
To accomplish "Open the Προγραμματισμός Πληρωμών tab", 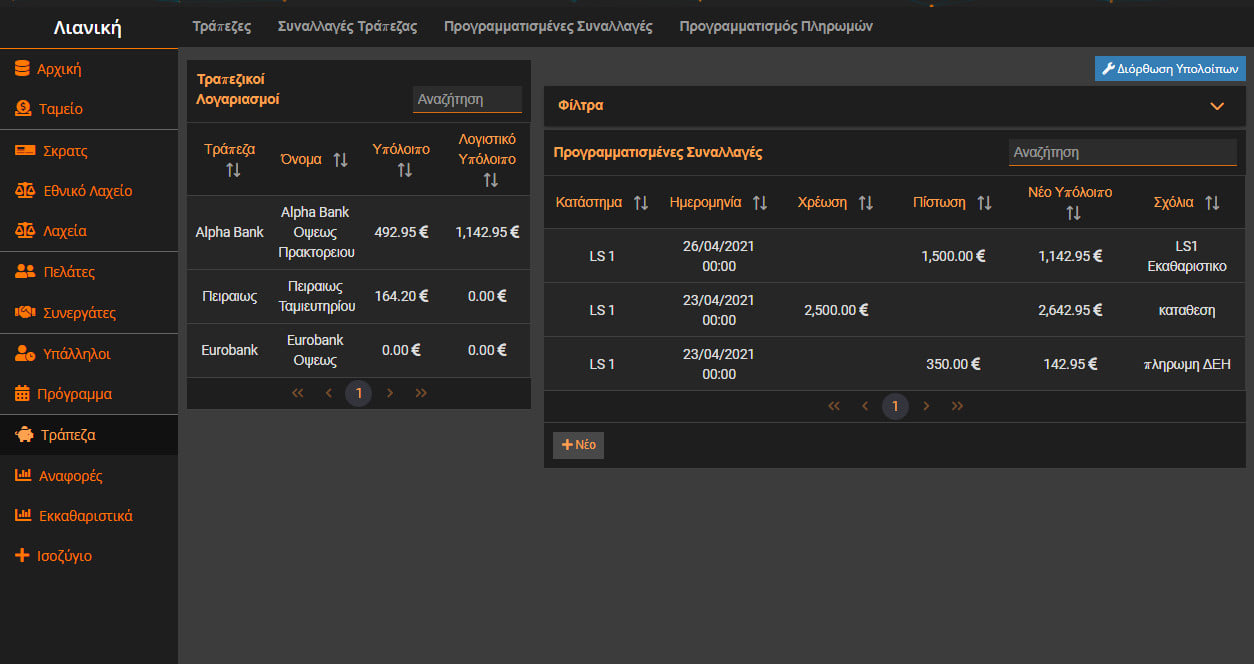I will coord(776,26).
